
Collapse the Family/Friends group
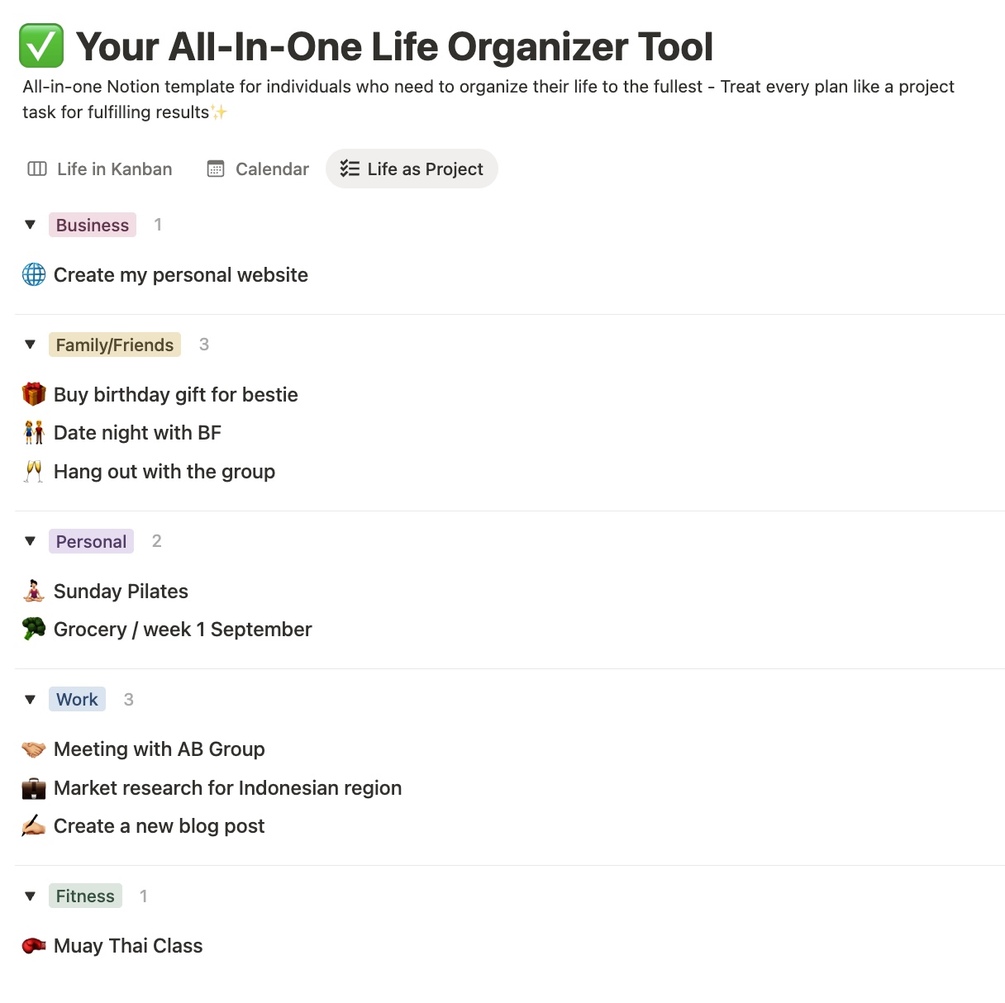tap(30, 345)
